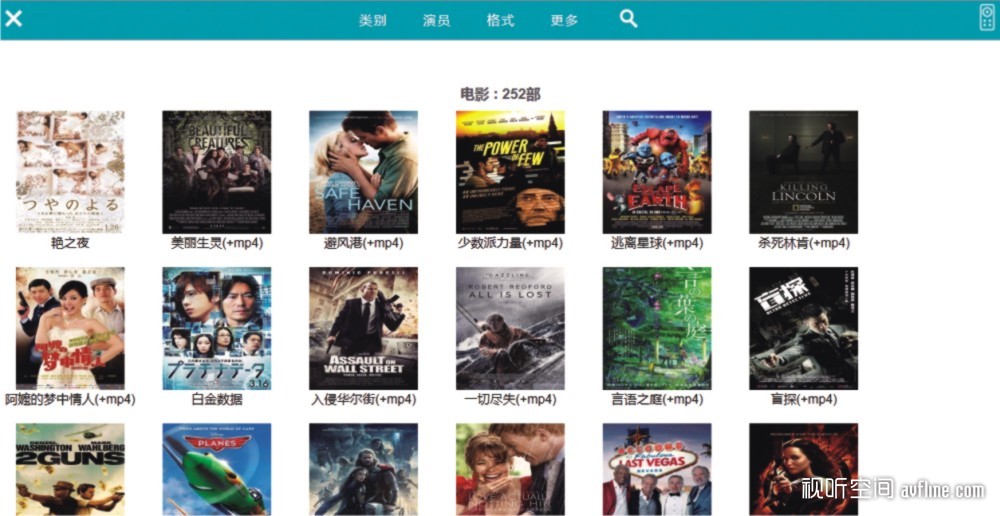Select the 盲探 movie poster
The height and width of the screenshot is (516, 1000).
pyautogui.click(x=804, y=328)
